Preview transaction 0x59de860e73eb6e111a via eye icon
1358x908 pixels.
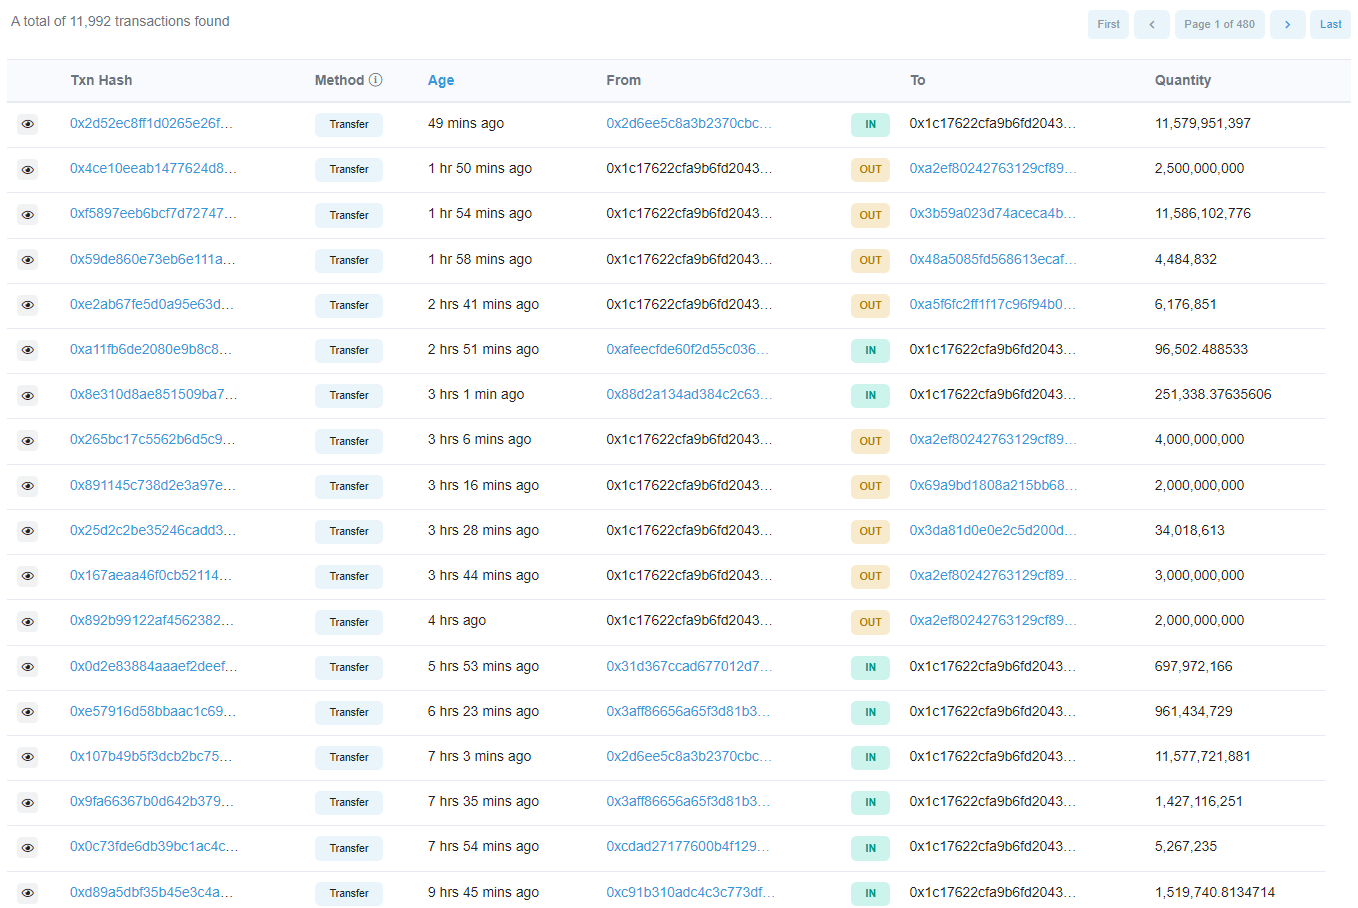[x=28, y=260]
